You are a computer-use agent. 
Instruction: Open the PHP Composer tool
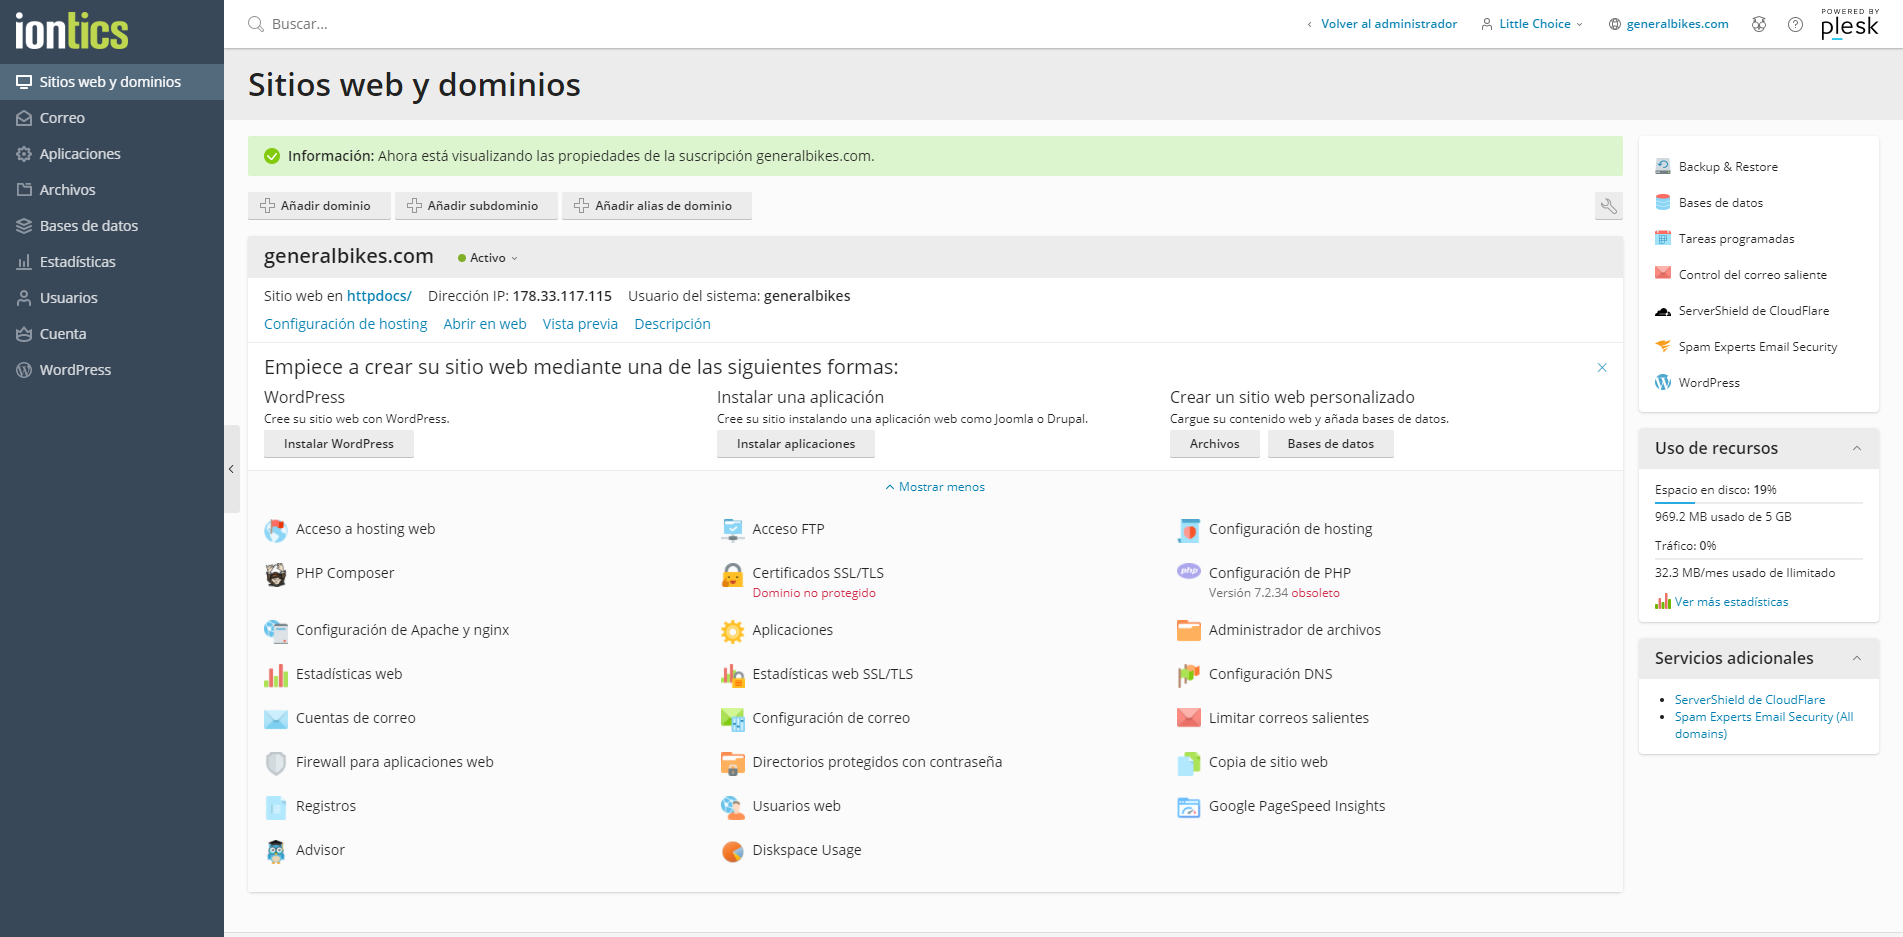(x=344, y=573)
